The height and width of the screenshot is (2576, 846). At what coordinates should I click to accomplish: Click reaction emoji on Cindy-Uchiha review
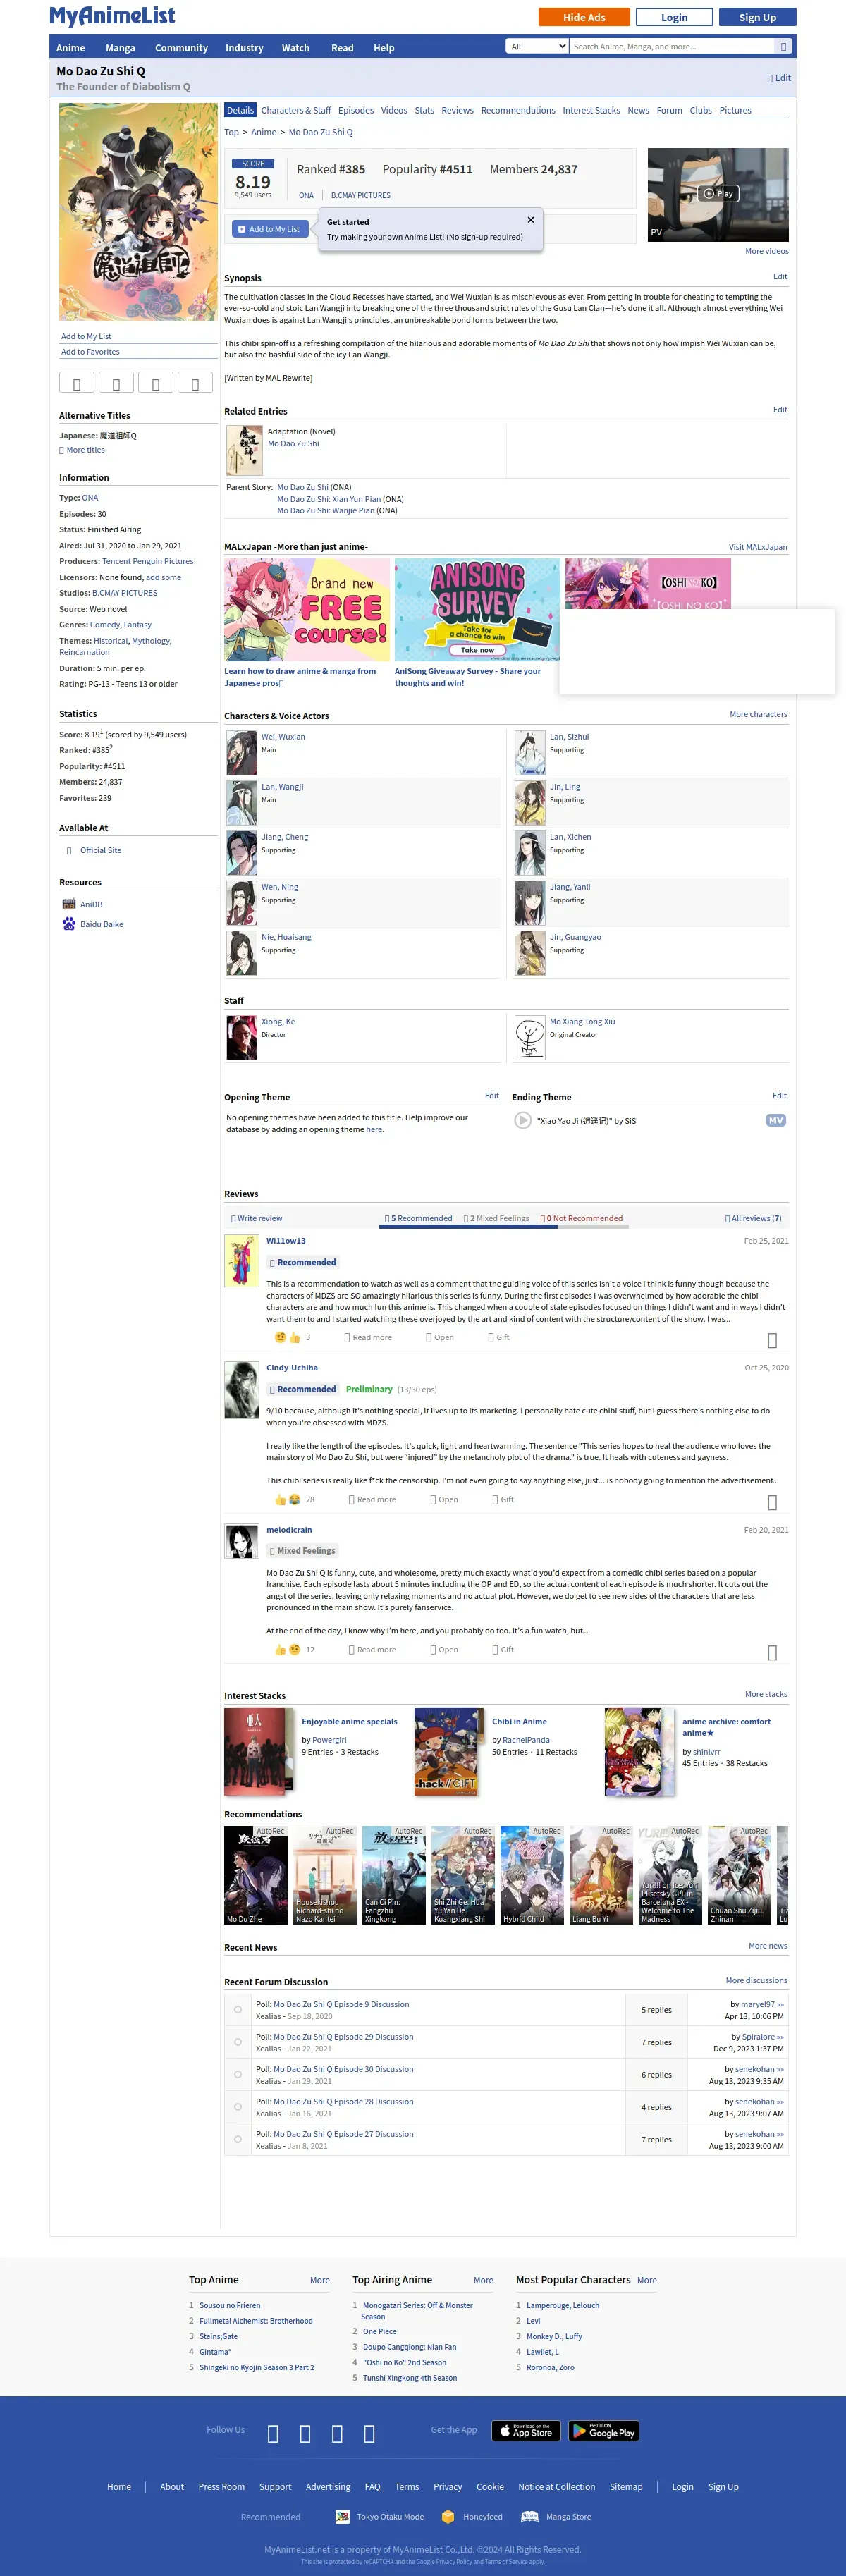pos(287,1499)
